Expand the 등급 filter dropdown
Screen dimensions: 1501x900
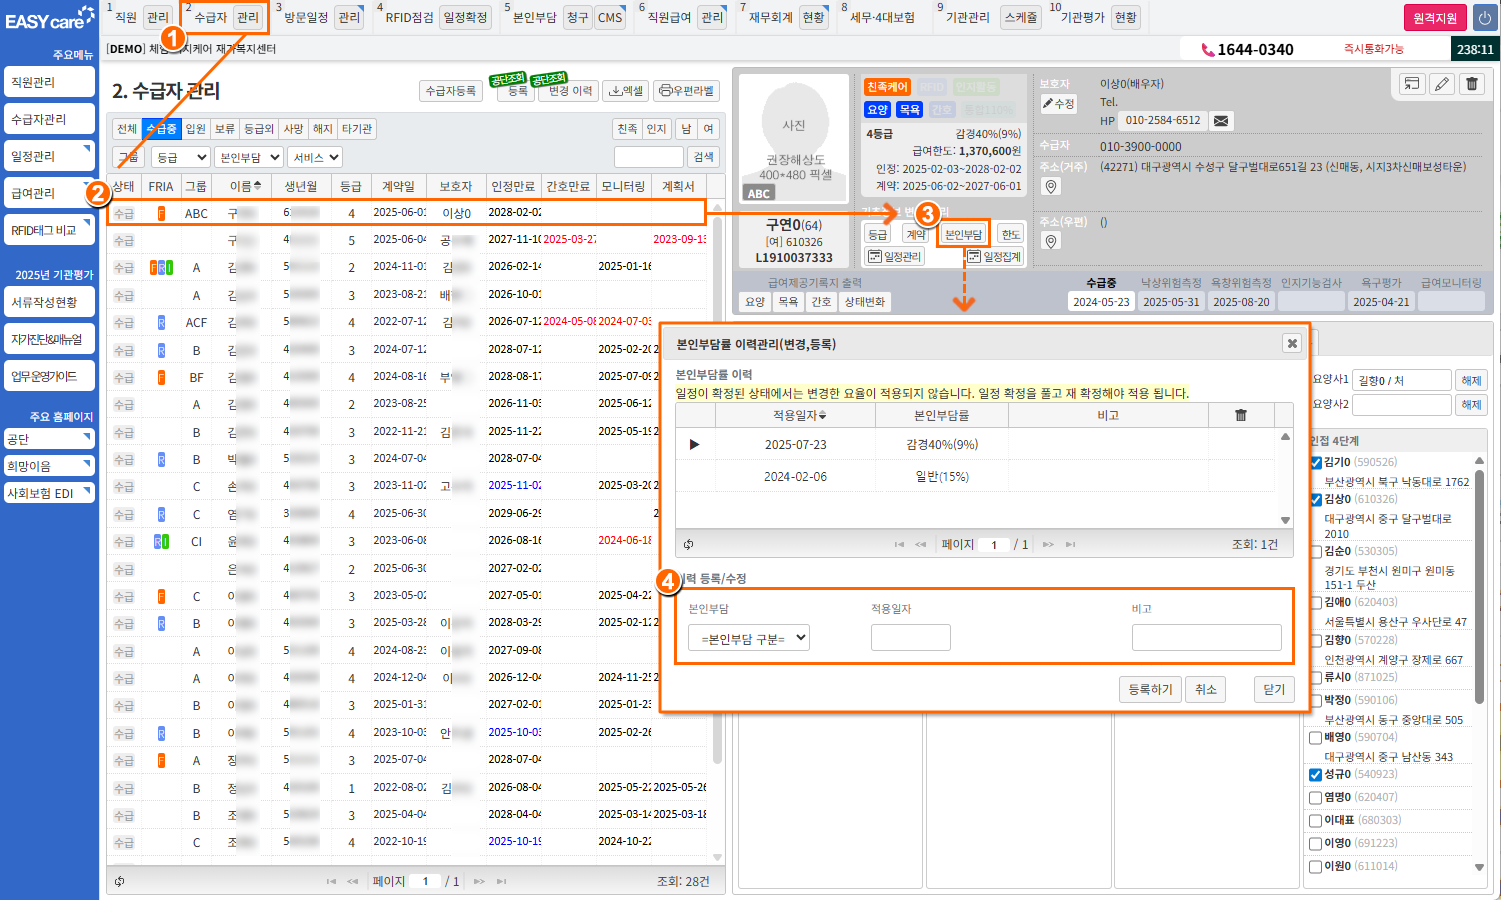pos(180,157)
